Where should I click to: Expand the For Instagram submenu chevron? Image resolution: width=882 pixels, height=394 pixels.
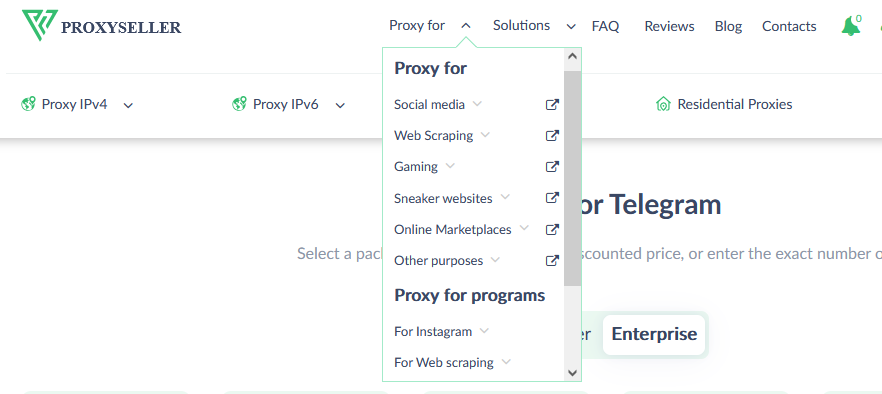(484, 330)
